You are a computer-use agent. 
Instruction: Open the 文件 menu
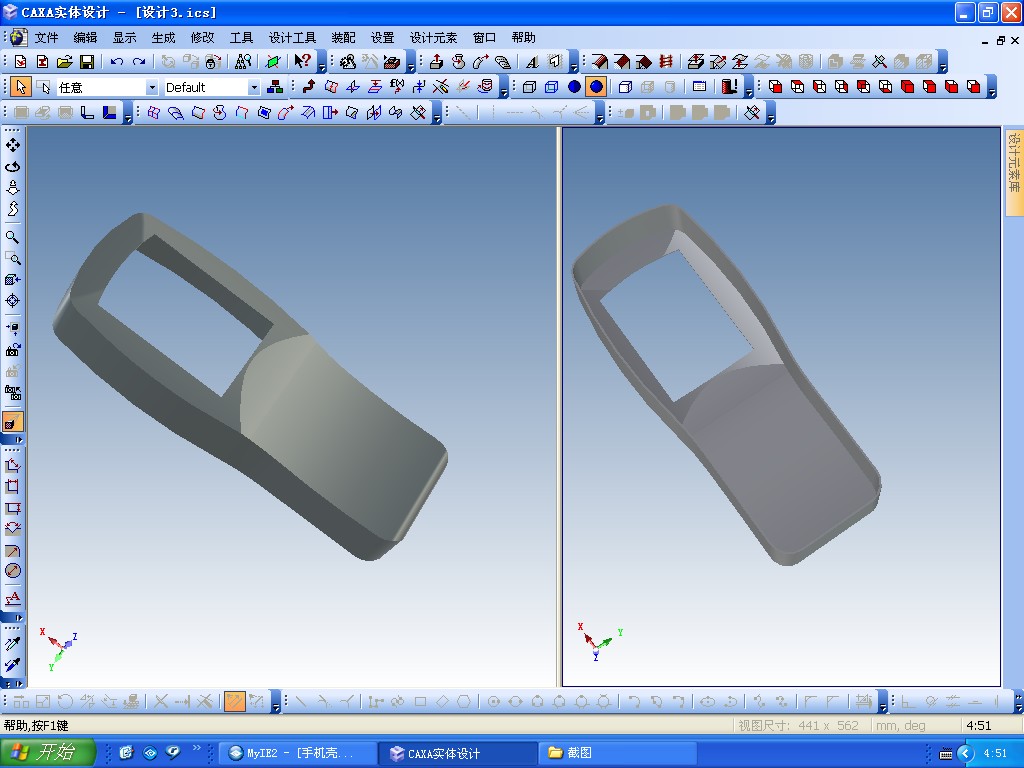point(46,37)
